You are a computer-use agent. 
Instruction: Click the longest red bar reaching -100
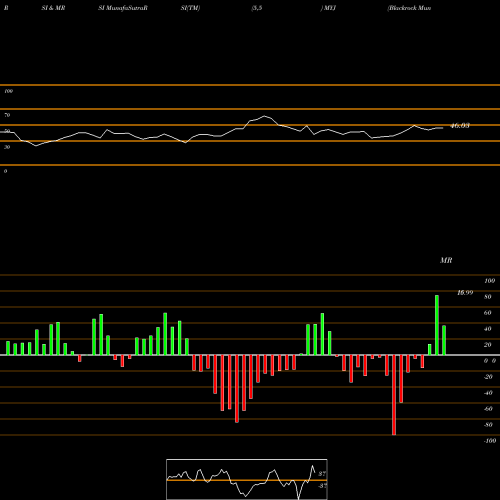[394, 395]
